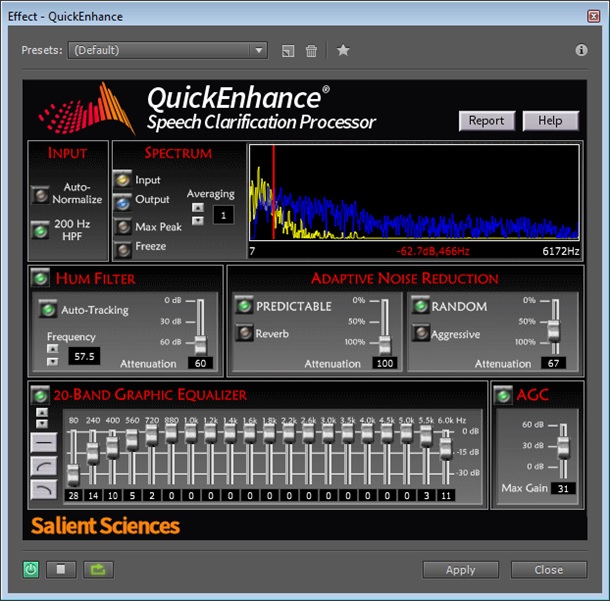Click Close at dialog bottom
This screenshot has height=601, width=610.
coord(549,570)
